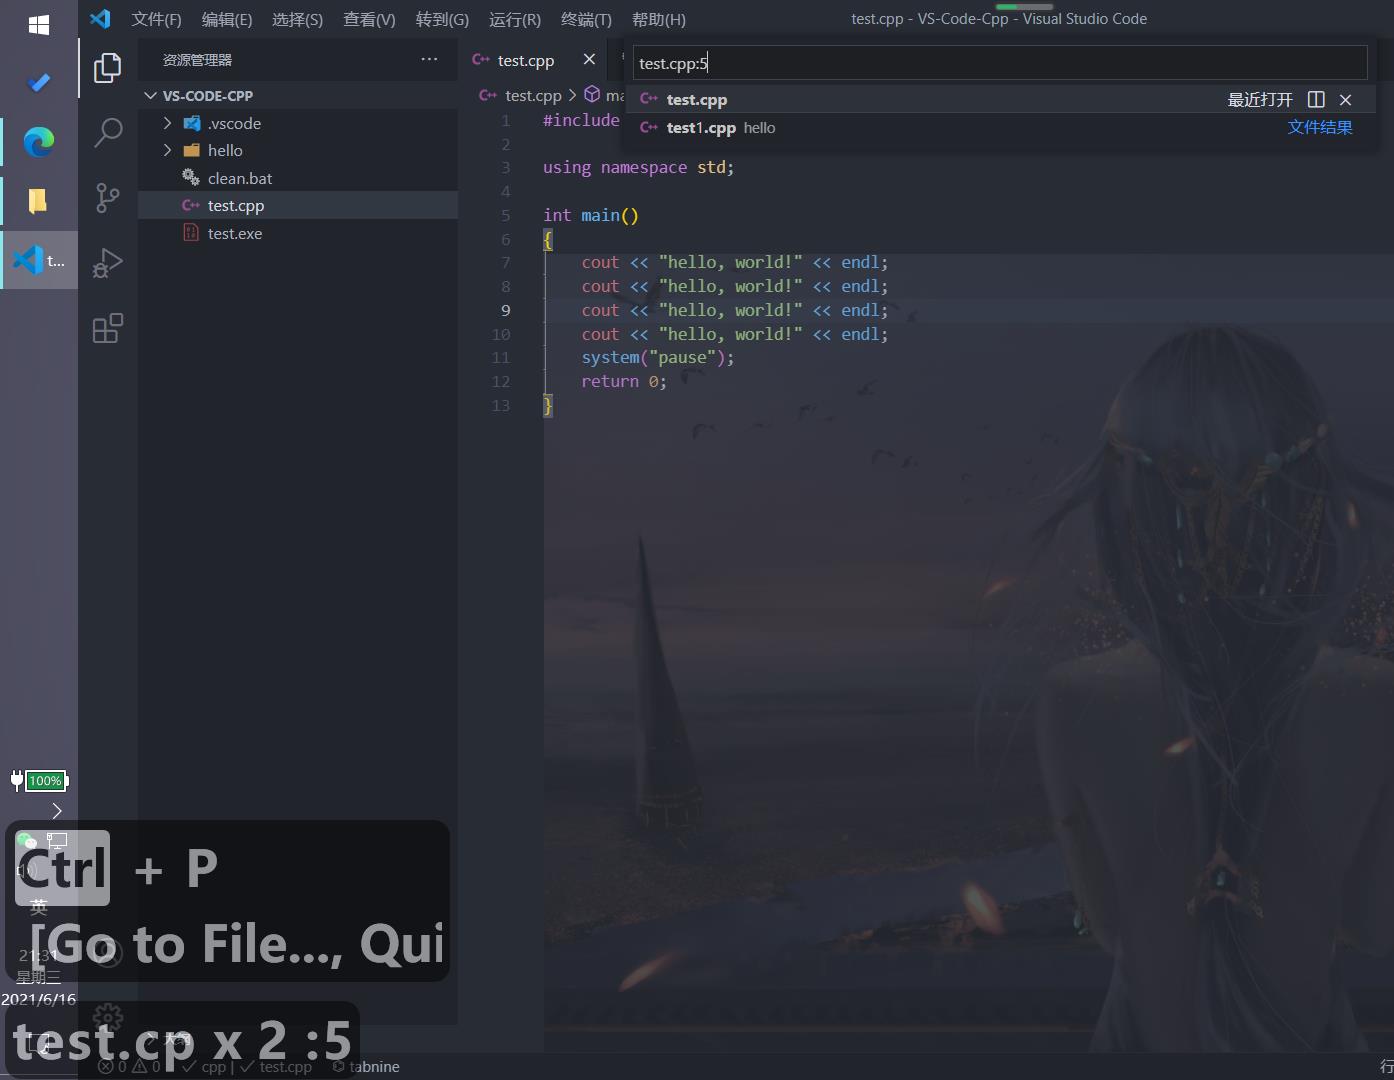Show hidden tray icons chevron

pos(57,811)
